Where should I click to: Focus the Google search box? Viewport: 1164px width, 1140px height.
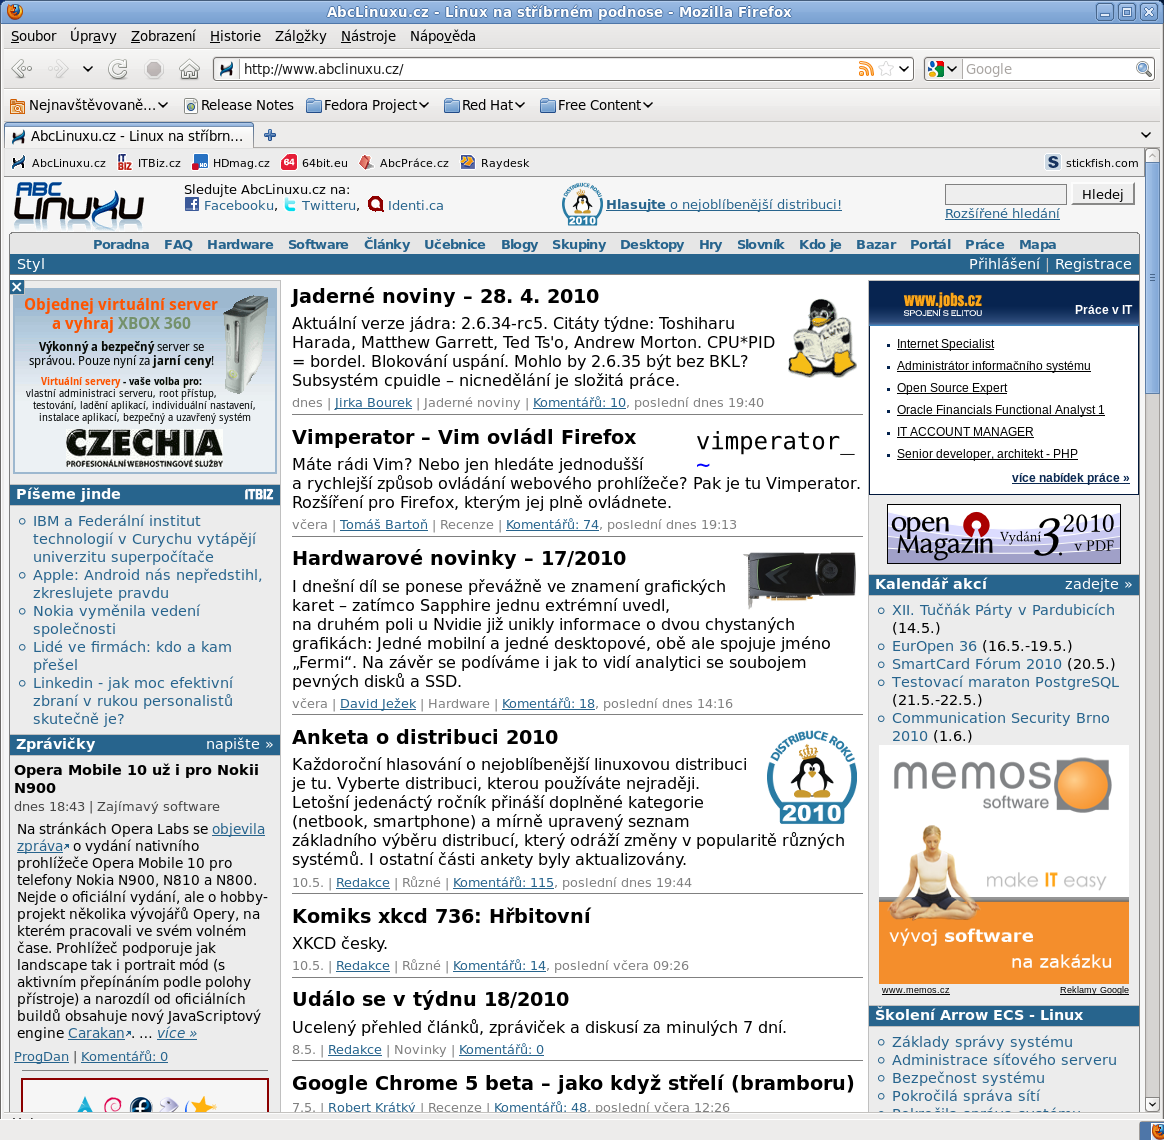pyautogui.click(x=1048, y=69)
